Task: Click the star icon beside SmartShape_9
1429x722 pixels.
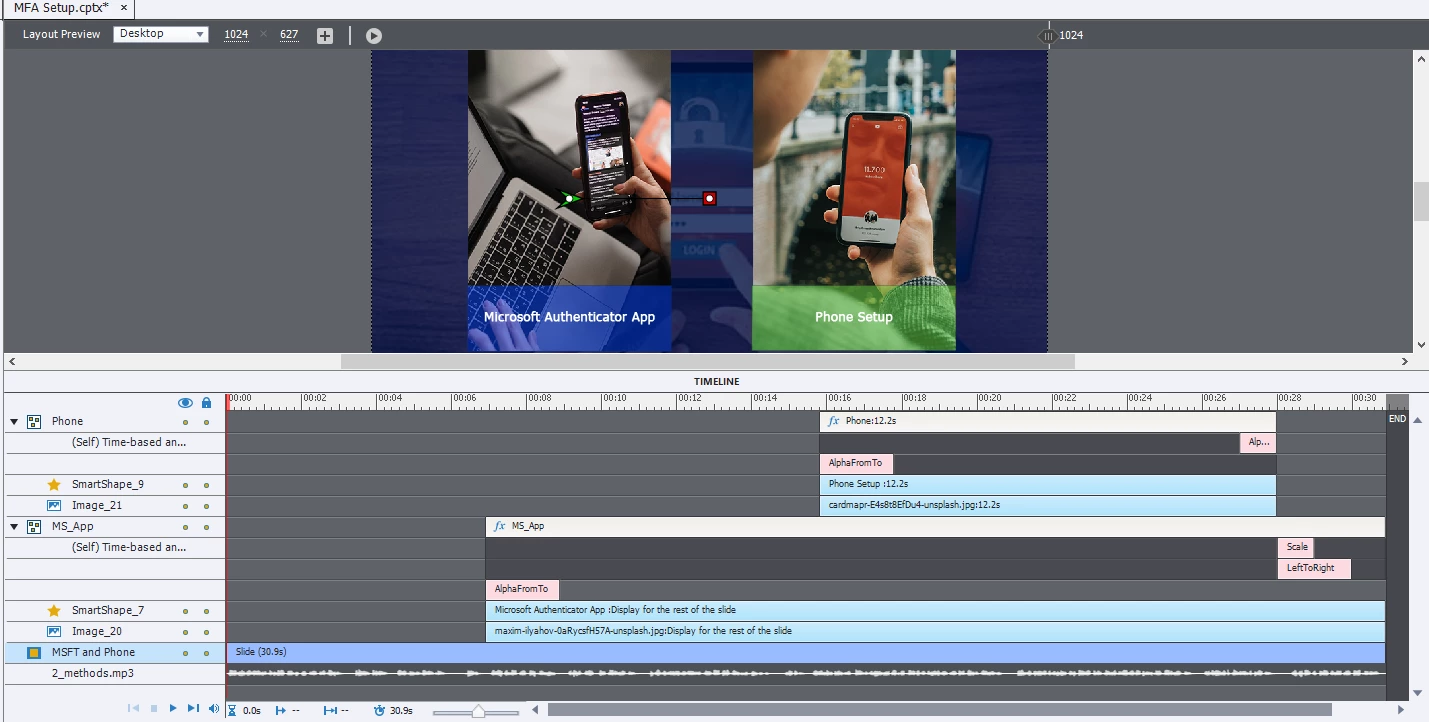Action: [x=54, y=484]
